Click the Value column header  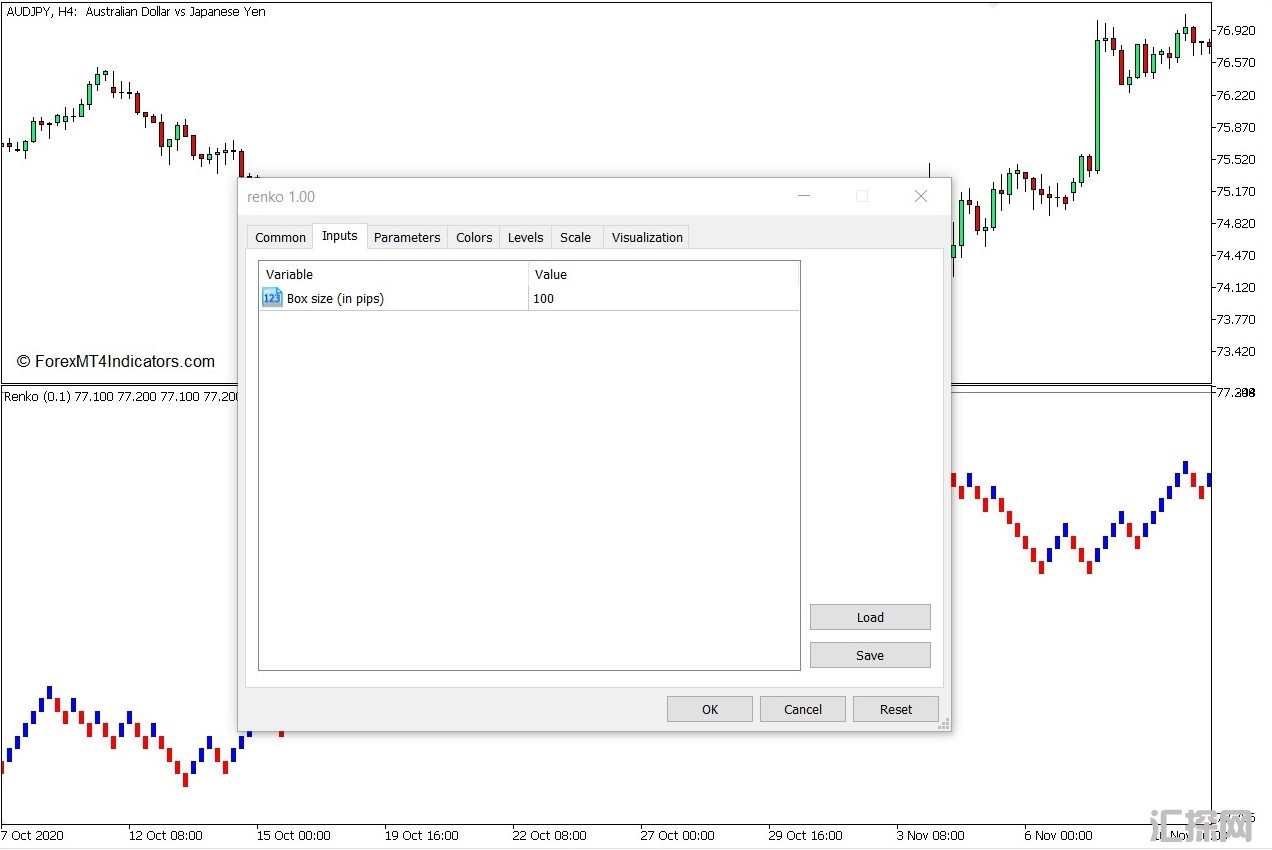pos(664,274)
